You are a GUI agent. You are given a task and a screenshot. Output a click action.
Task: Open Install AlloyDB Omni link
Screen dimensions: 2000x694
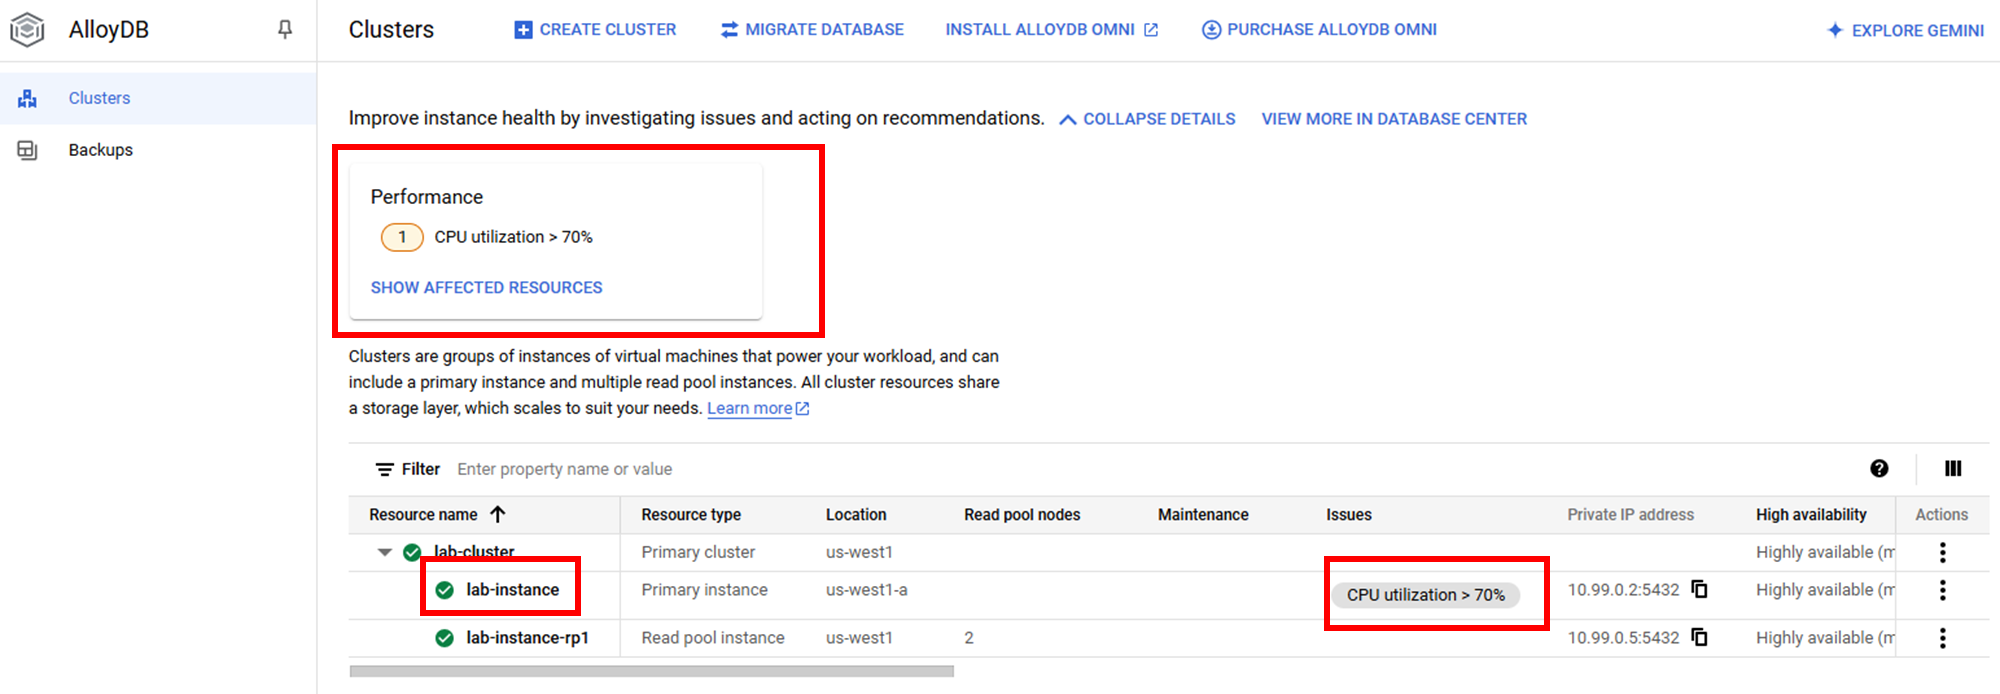click(x=1051, y=30)
